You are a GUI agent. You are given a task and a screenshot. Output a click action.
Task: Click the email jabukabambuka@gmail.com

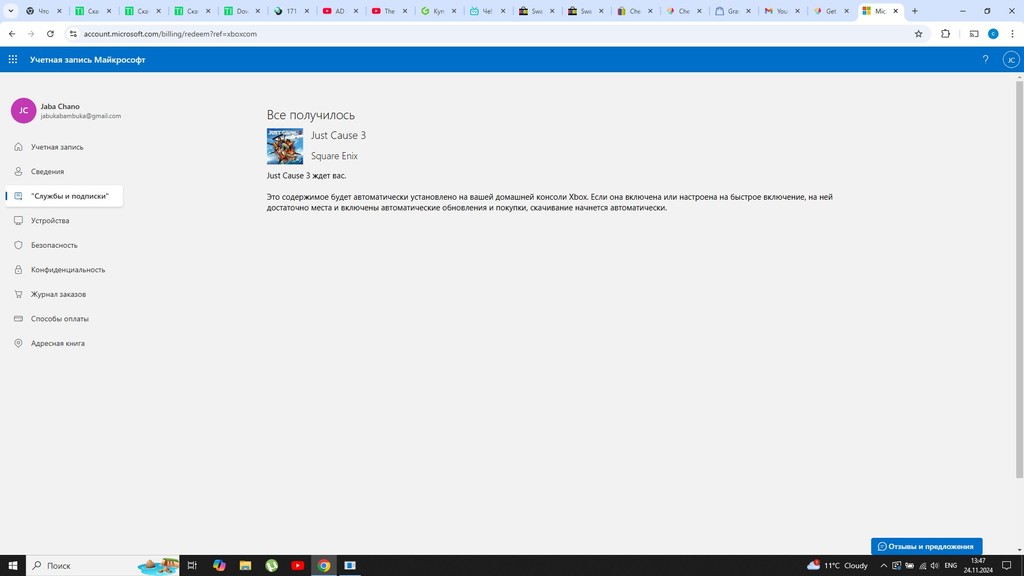[x=80, y=116]
